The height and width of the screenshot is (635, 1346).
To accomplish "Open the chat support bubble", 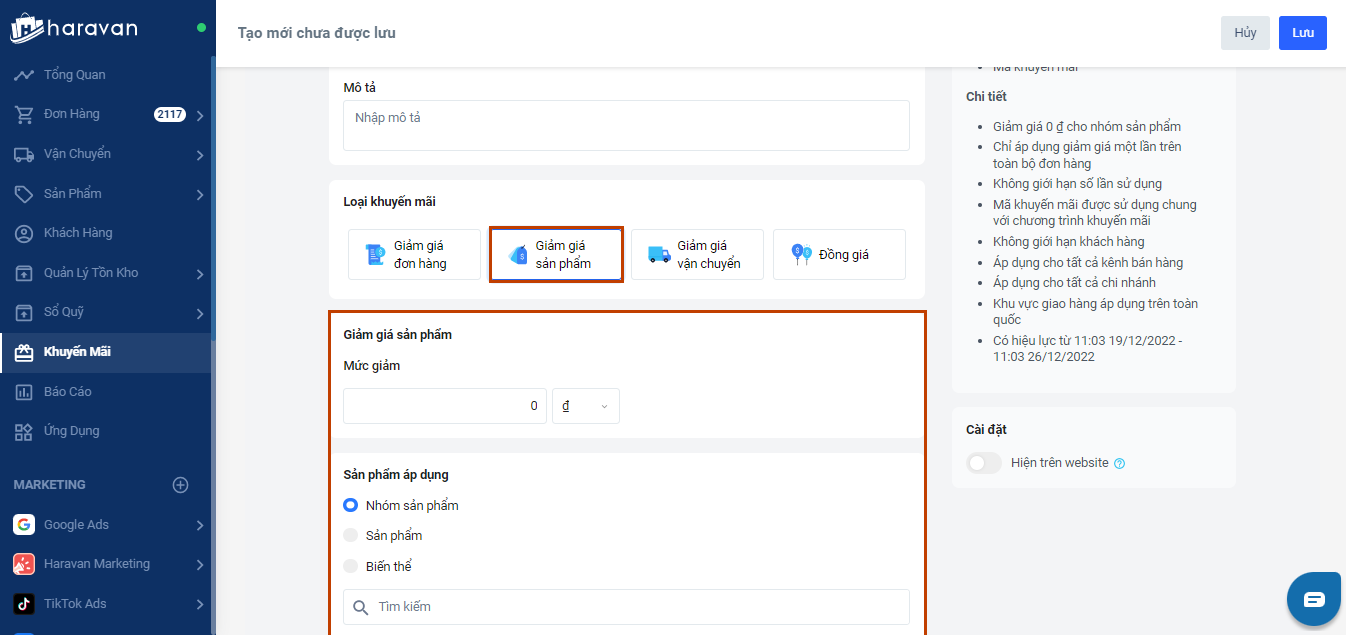I will pos(1314,599).
